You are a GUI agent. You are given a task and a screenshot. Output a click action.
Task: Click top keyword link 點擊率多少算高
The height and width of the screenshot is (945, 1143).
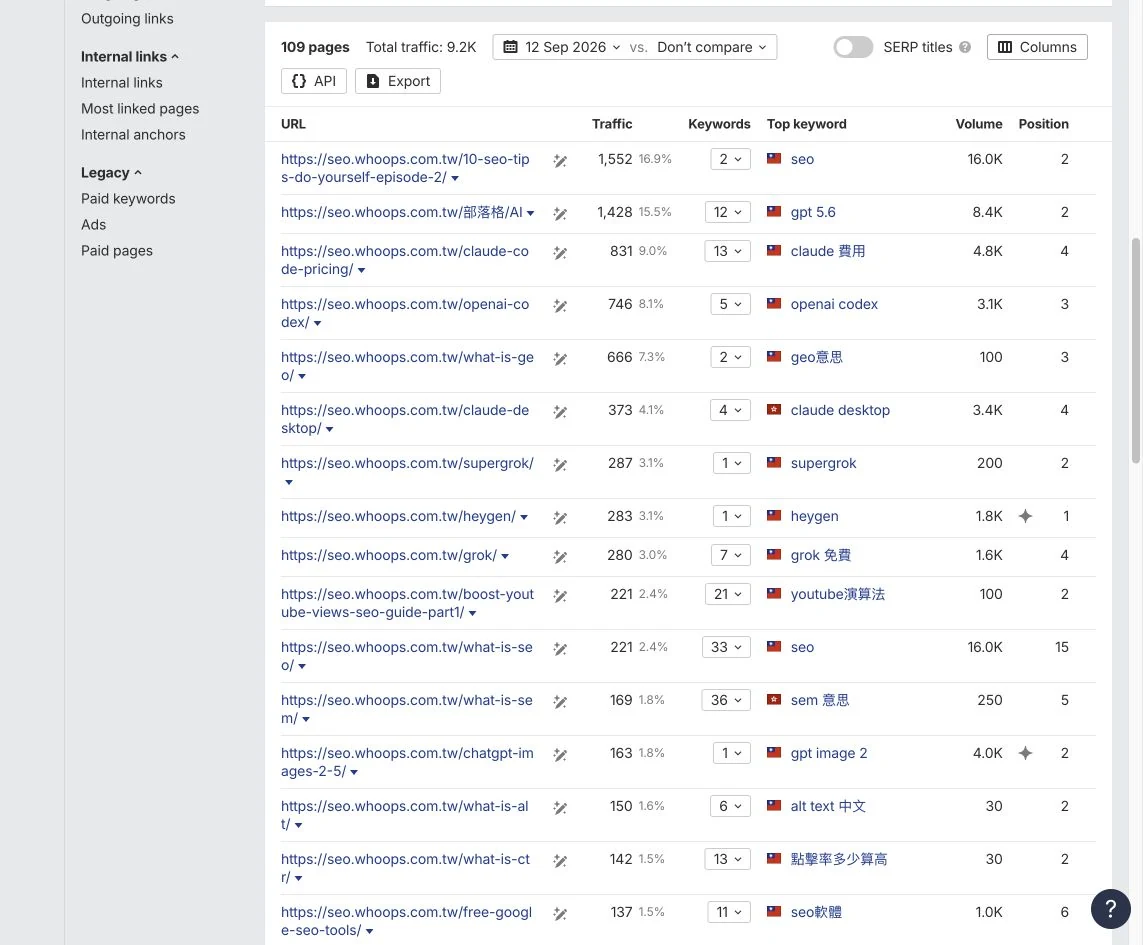pyautogui.click(x=839, y=859)
